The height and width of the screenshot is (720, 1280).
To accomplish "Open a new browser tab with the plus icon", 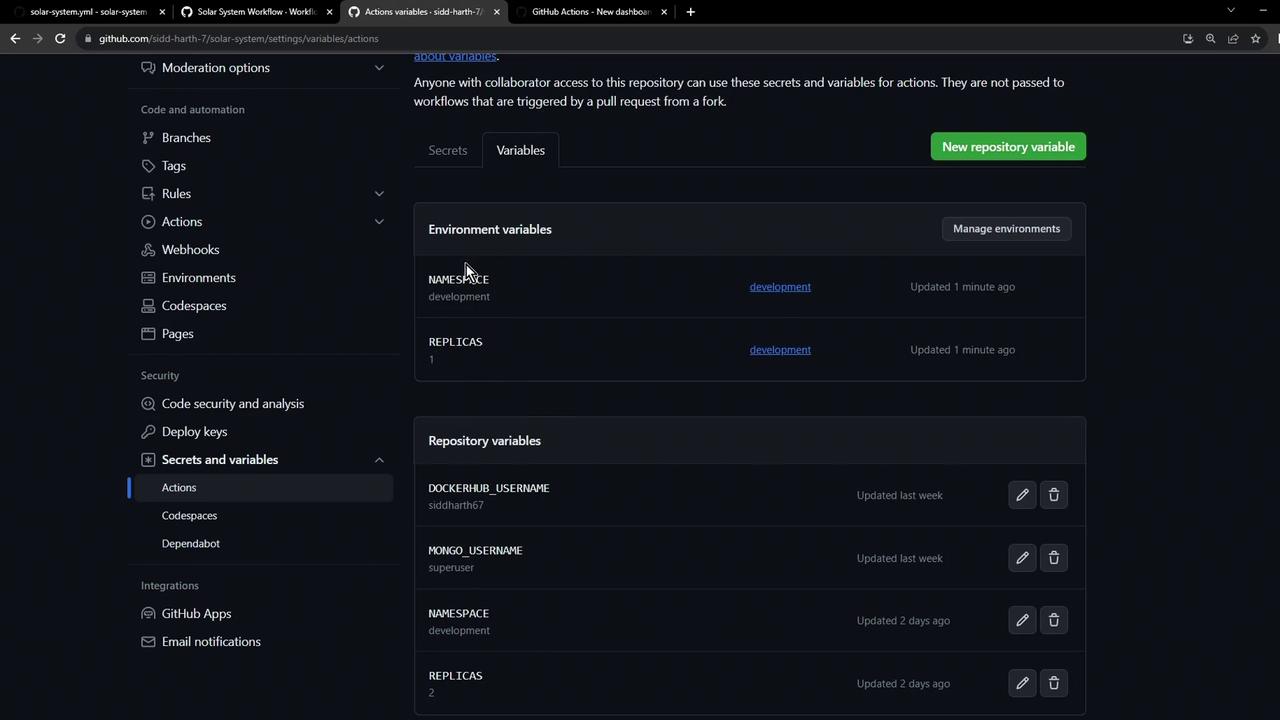I will pos(690,12).
